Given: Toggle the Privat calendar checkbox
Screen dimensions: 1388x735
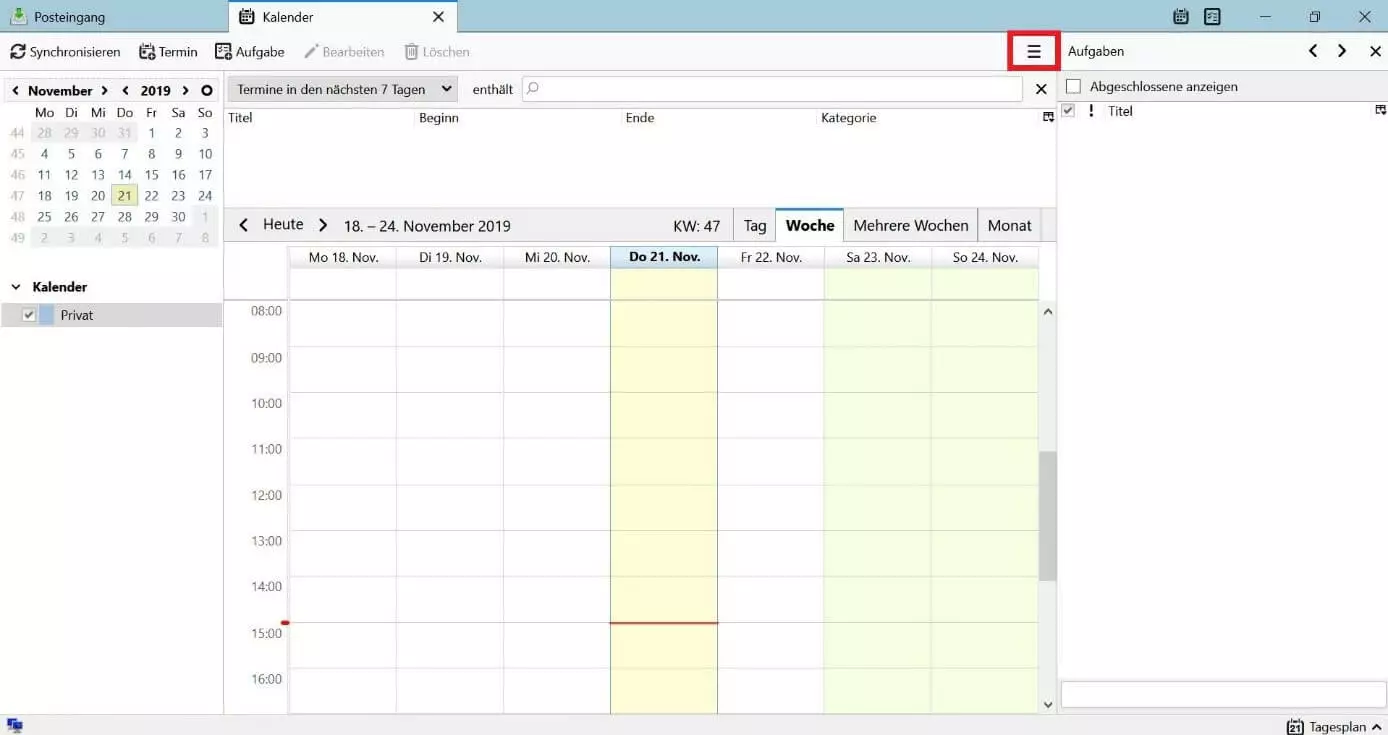Looking at the screenshot, I should coord(29,315).
